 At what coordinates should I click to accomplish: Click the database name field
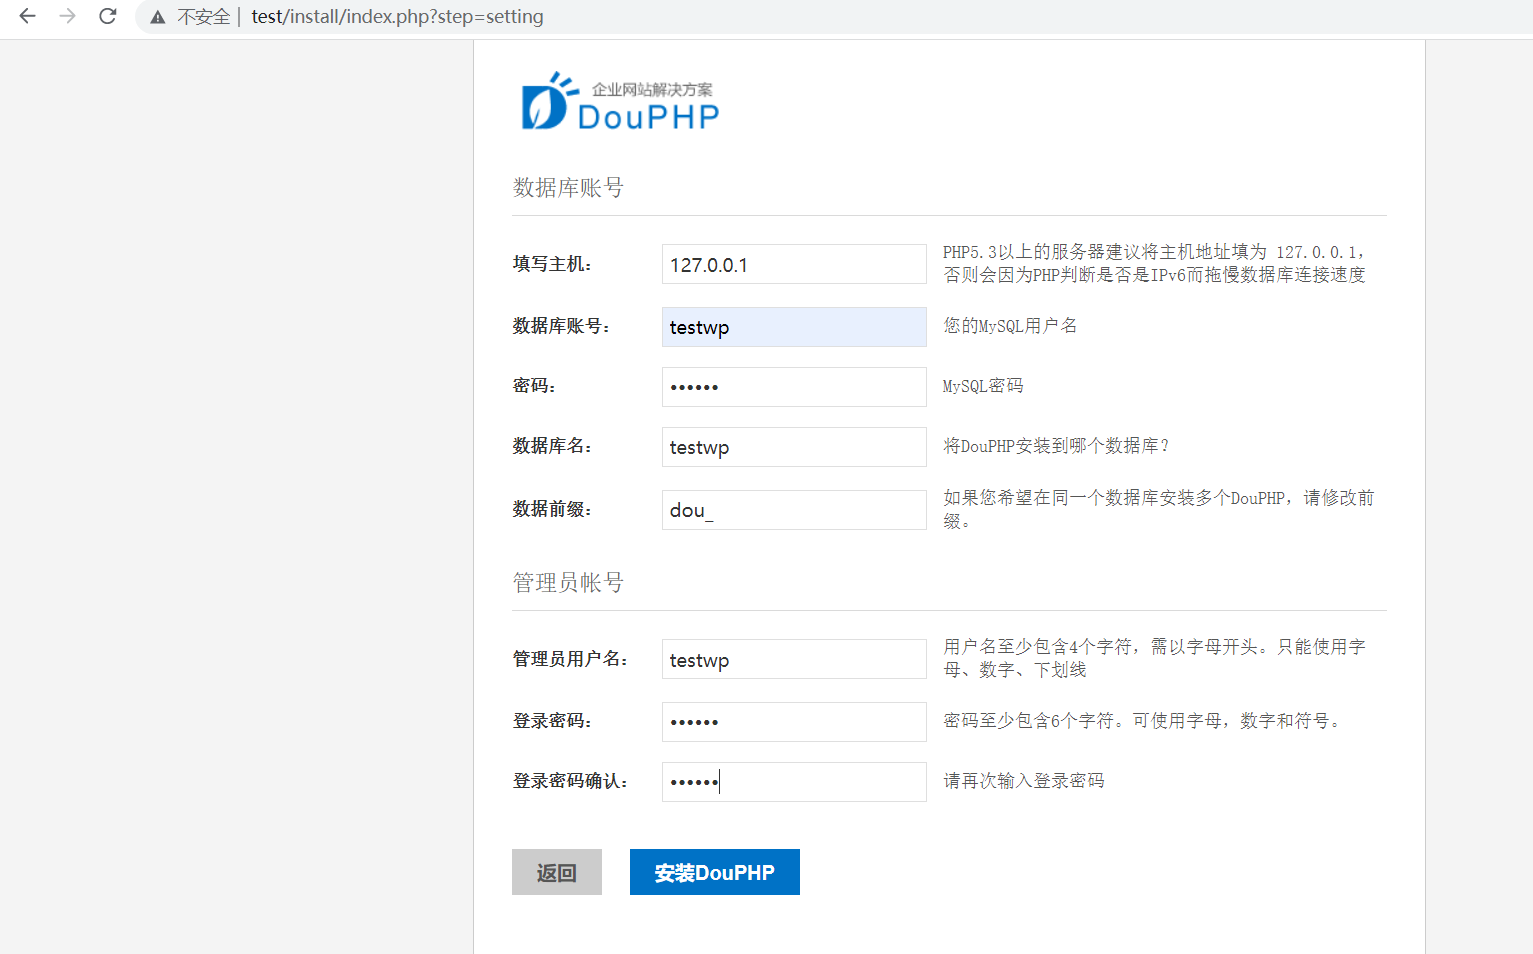coord(794,447)
